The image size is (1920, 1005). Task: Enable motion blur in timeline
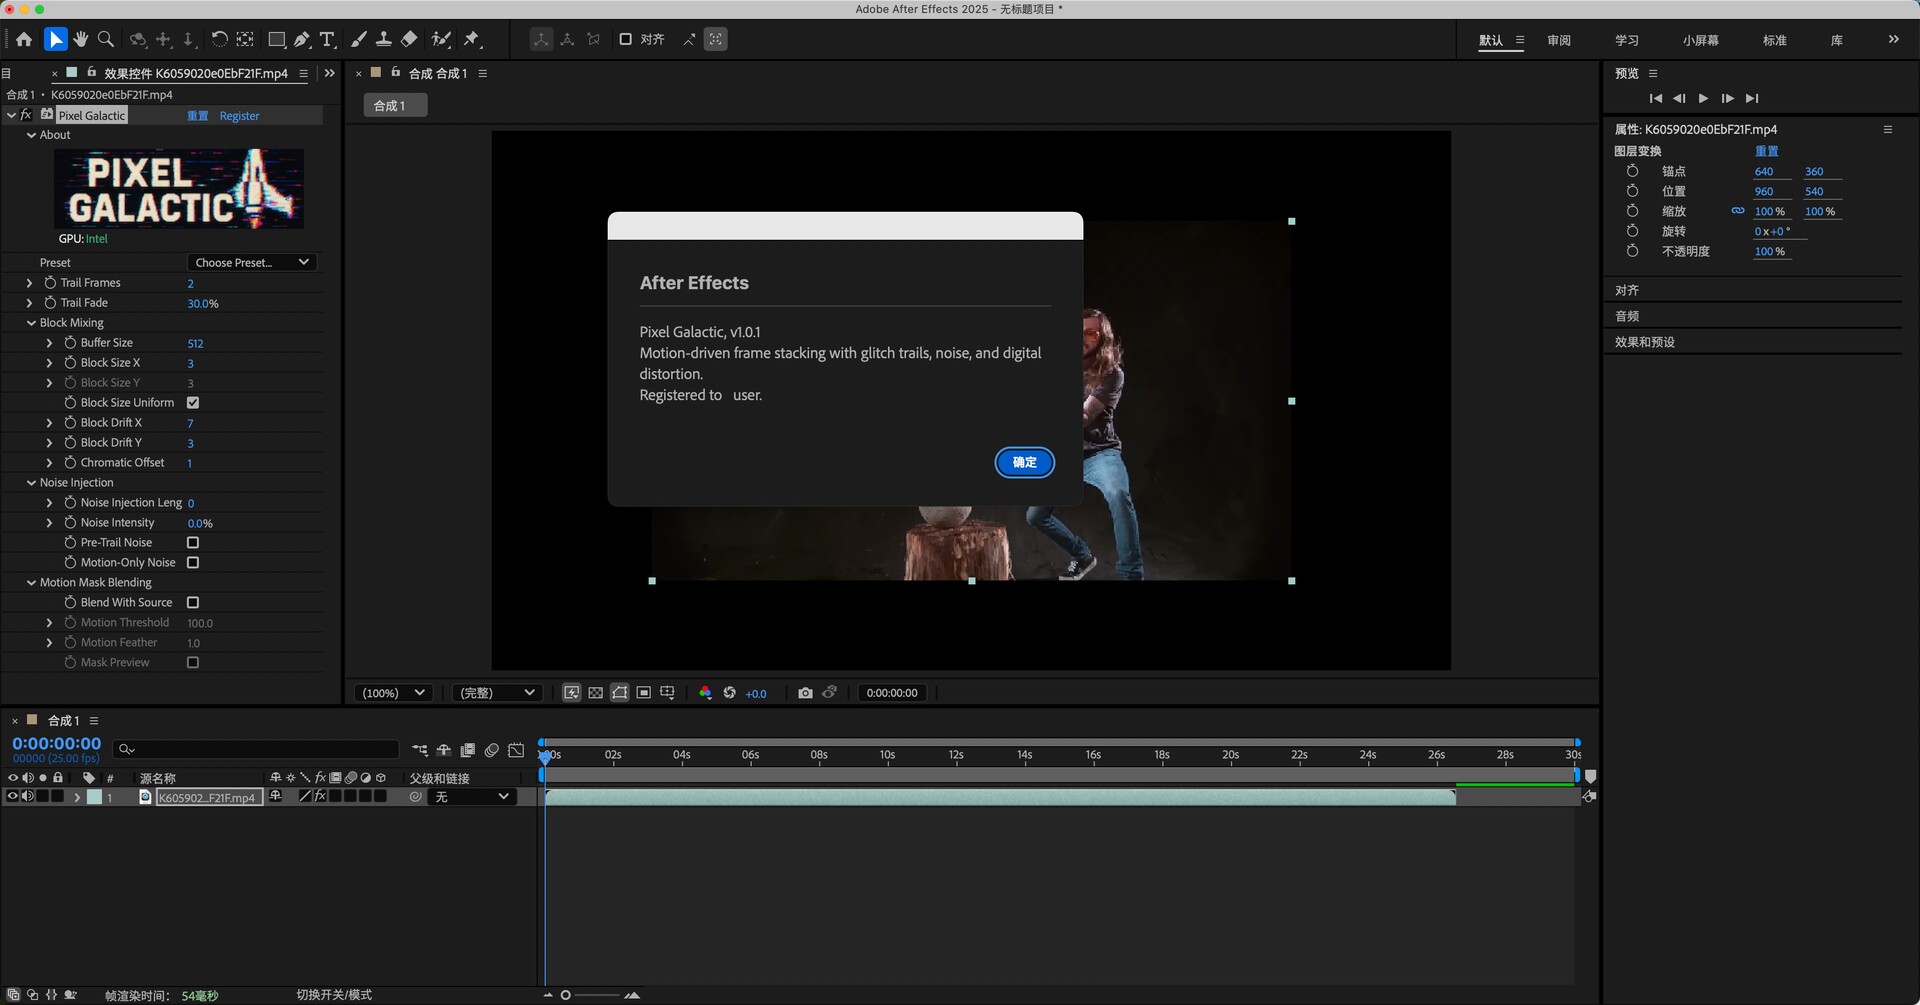click(x=492, y=750)
